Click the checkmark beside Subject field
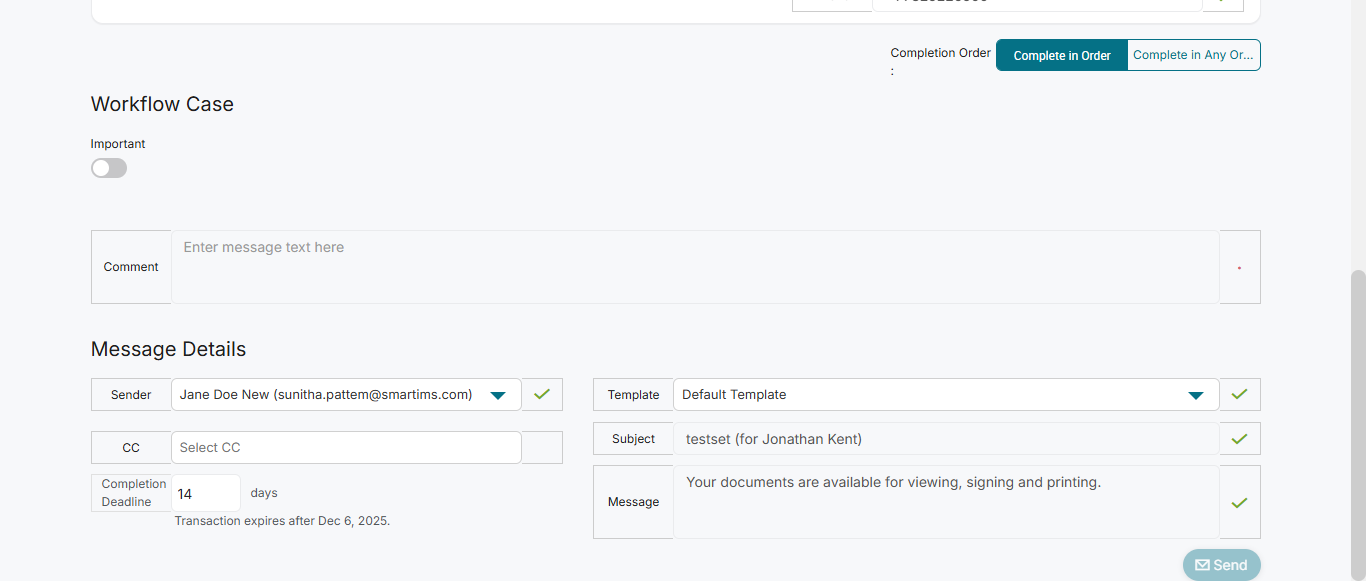Screen dimensions: 1366x581 tap(1239, 439)
